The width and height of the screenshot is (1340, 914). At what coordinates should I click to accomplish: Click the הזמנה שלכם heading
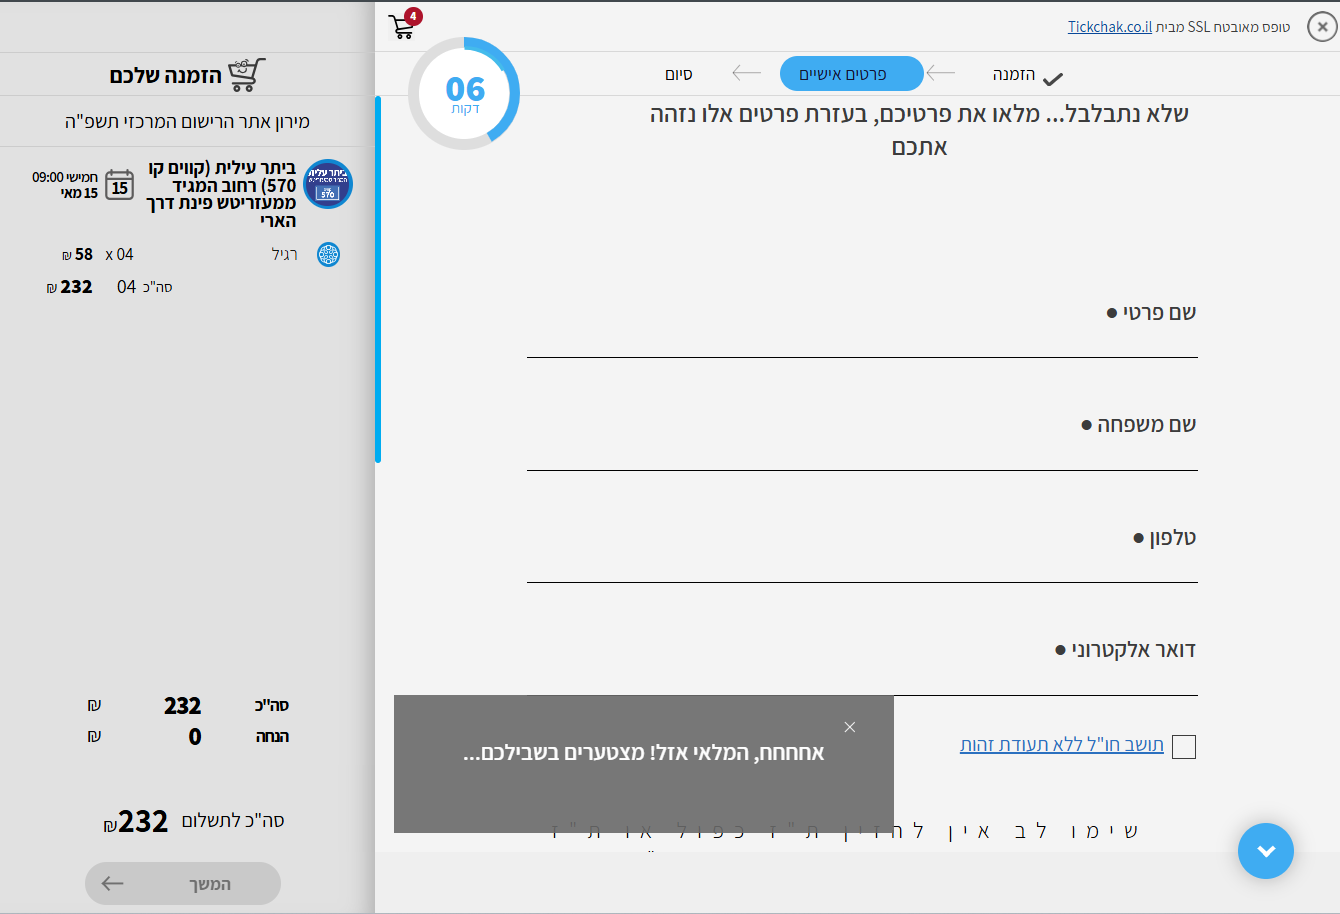point(165,76)
